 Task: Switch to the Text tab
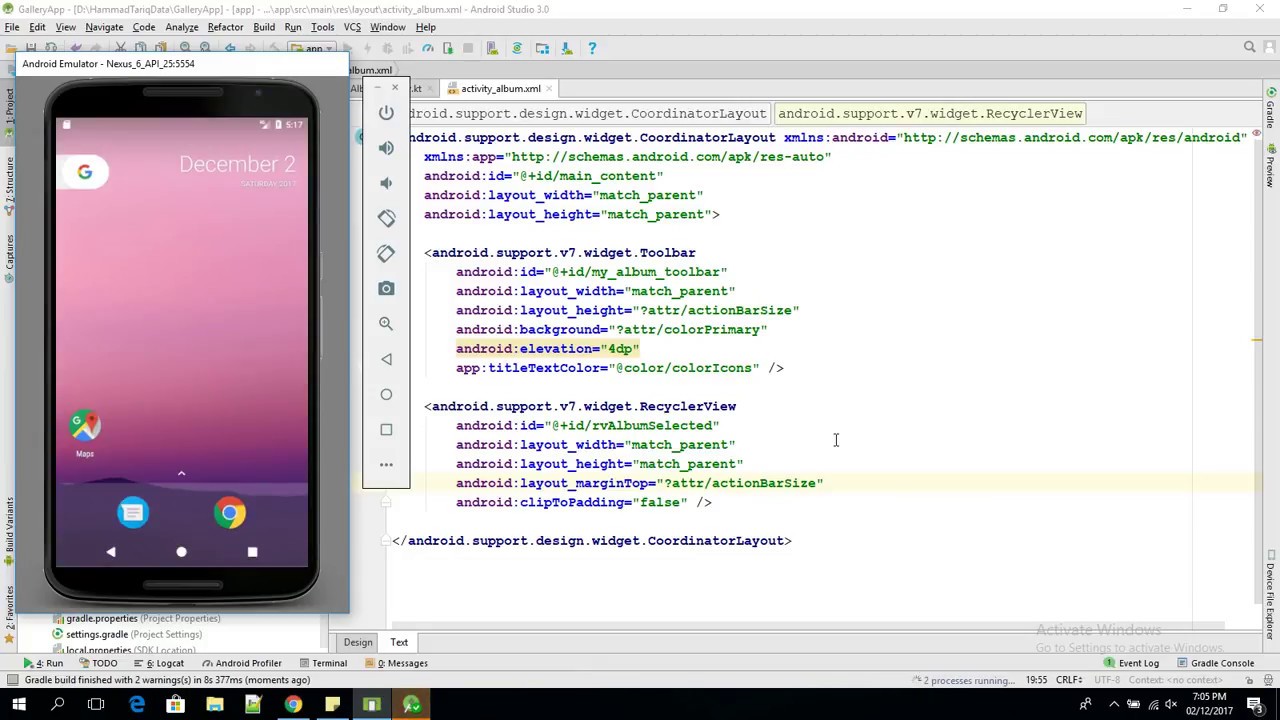pos(399,642)
